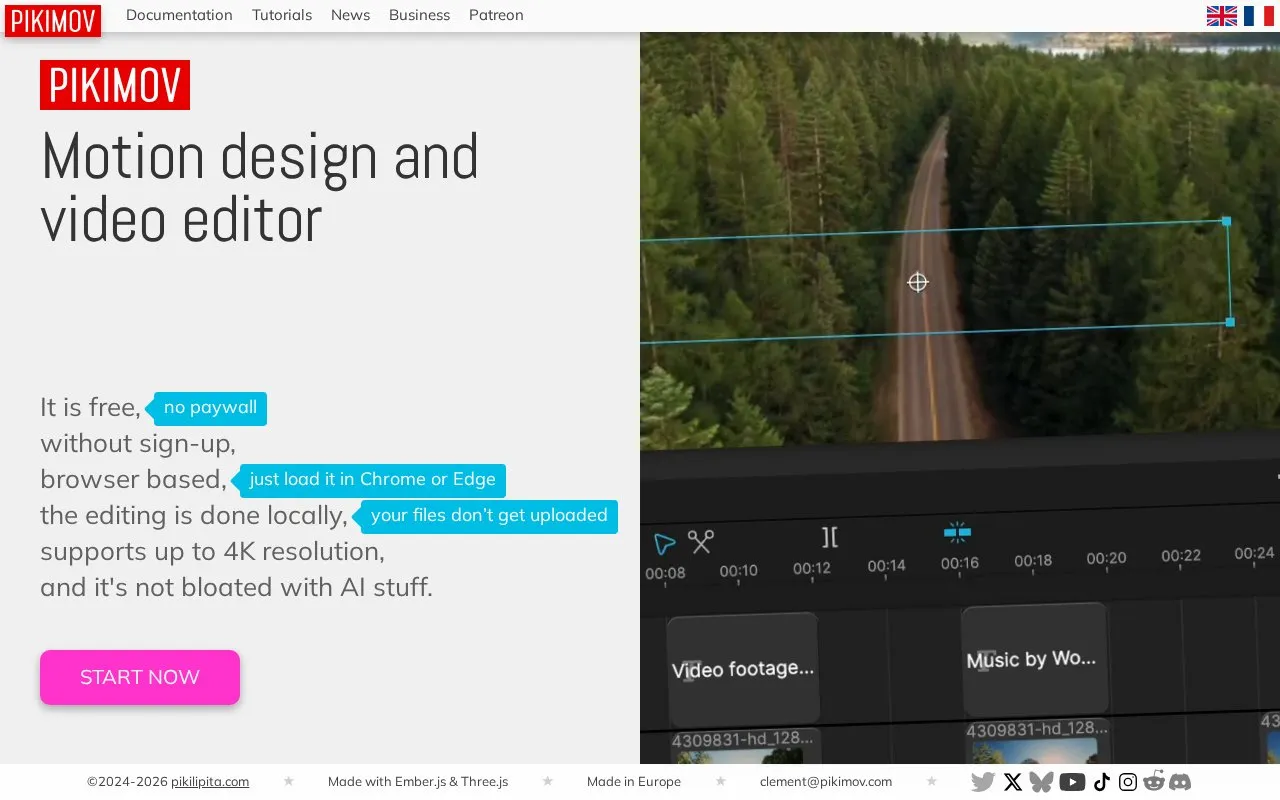Click the "supports up to 4K resolution," line
1280x800 pixels.
click(x=212, y=552)
